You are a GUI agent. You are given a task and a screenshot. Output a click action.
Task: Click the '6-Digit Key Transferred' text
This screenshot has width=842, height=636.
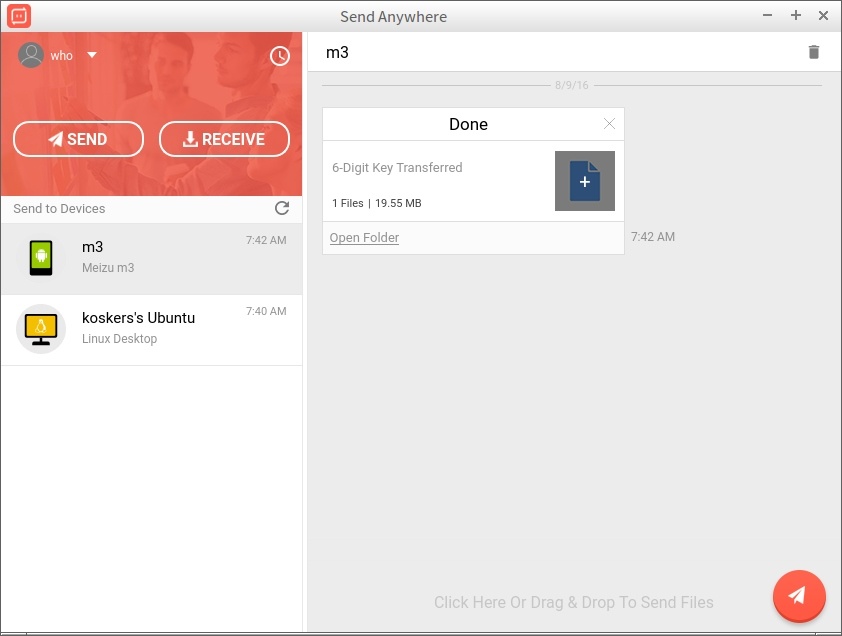click(397, 168)
